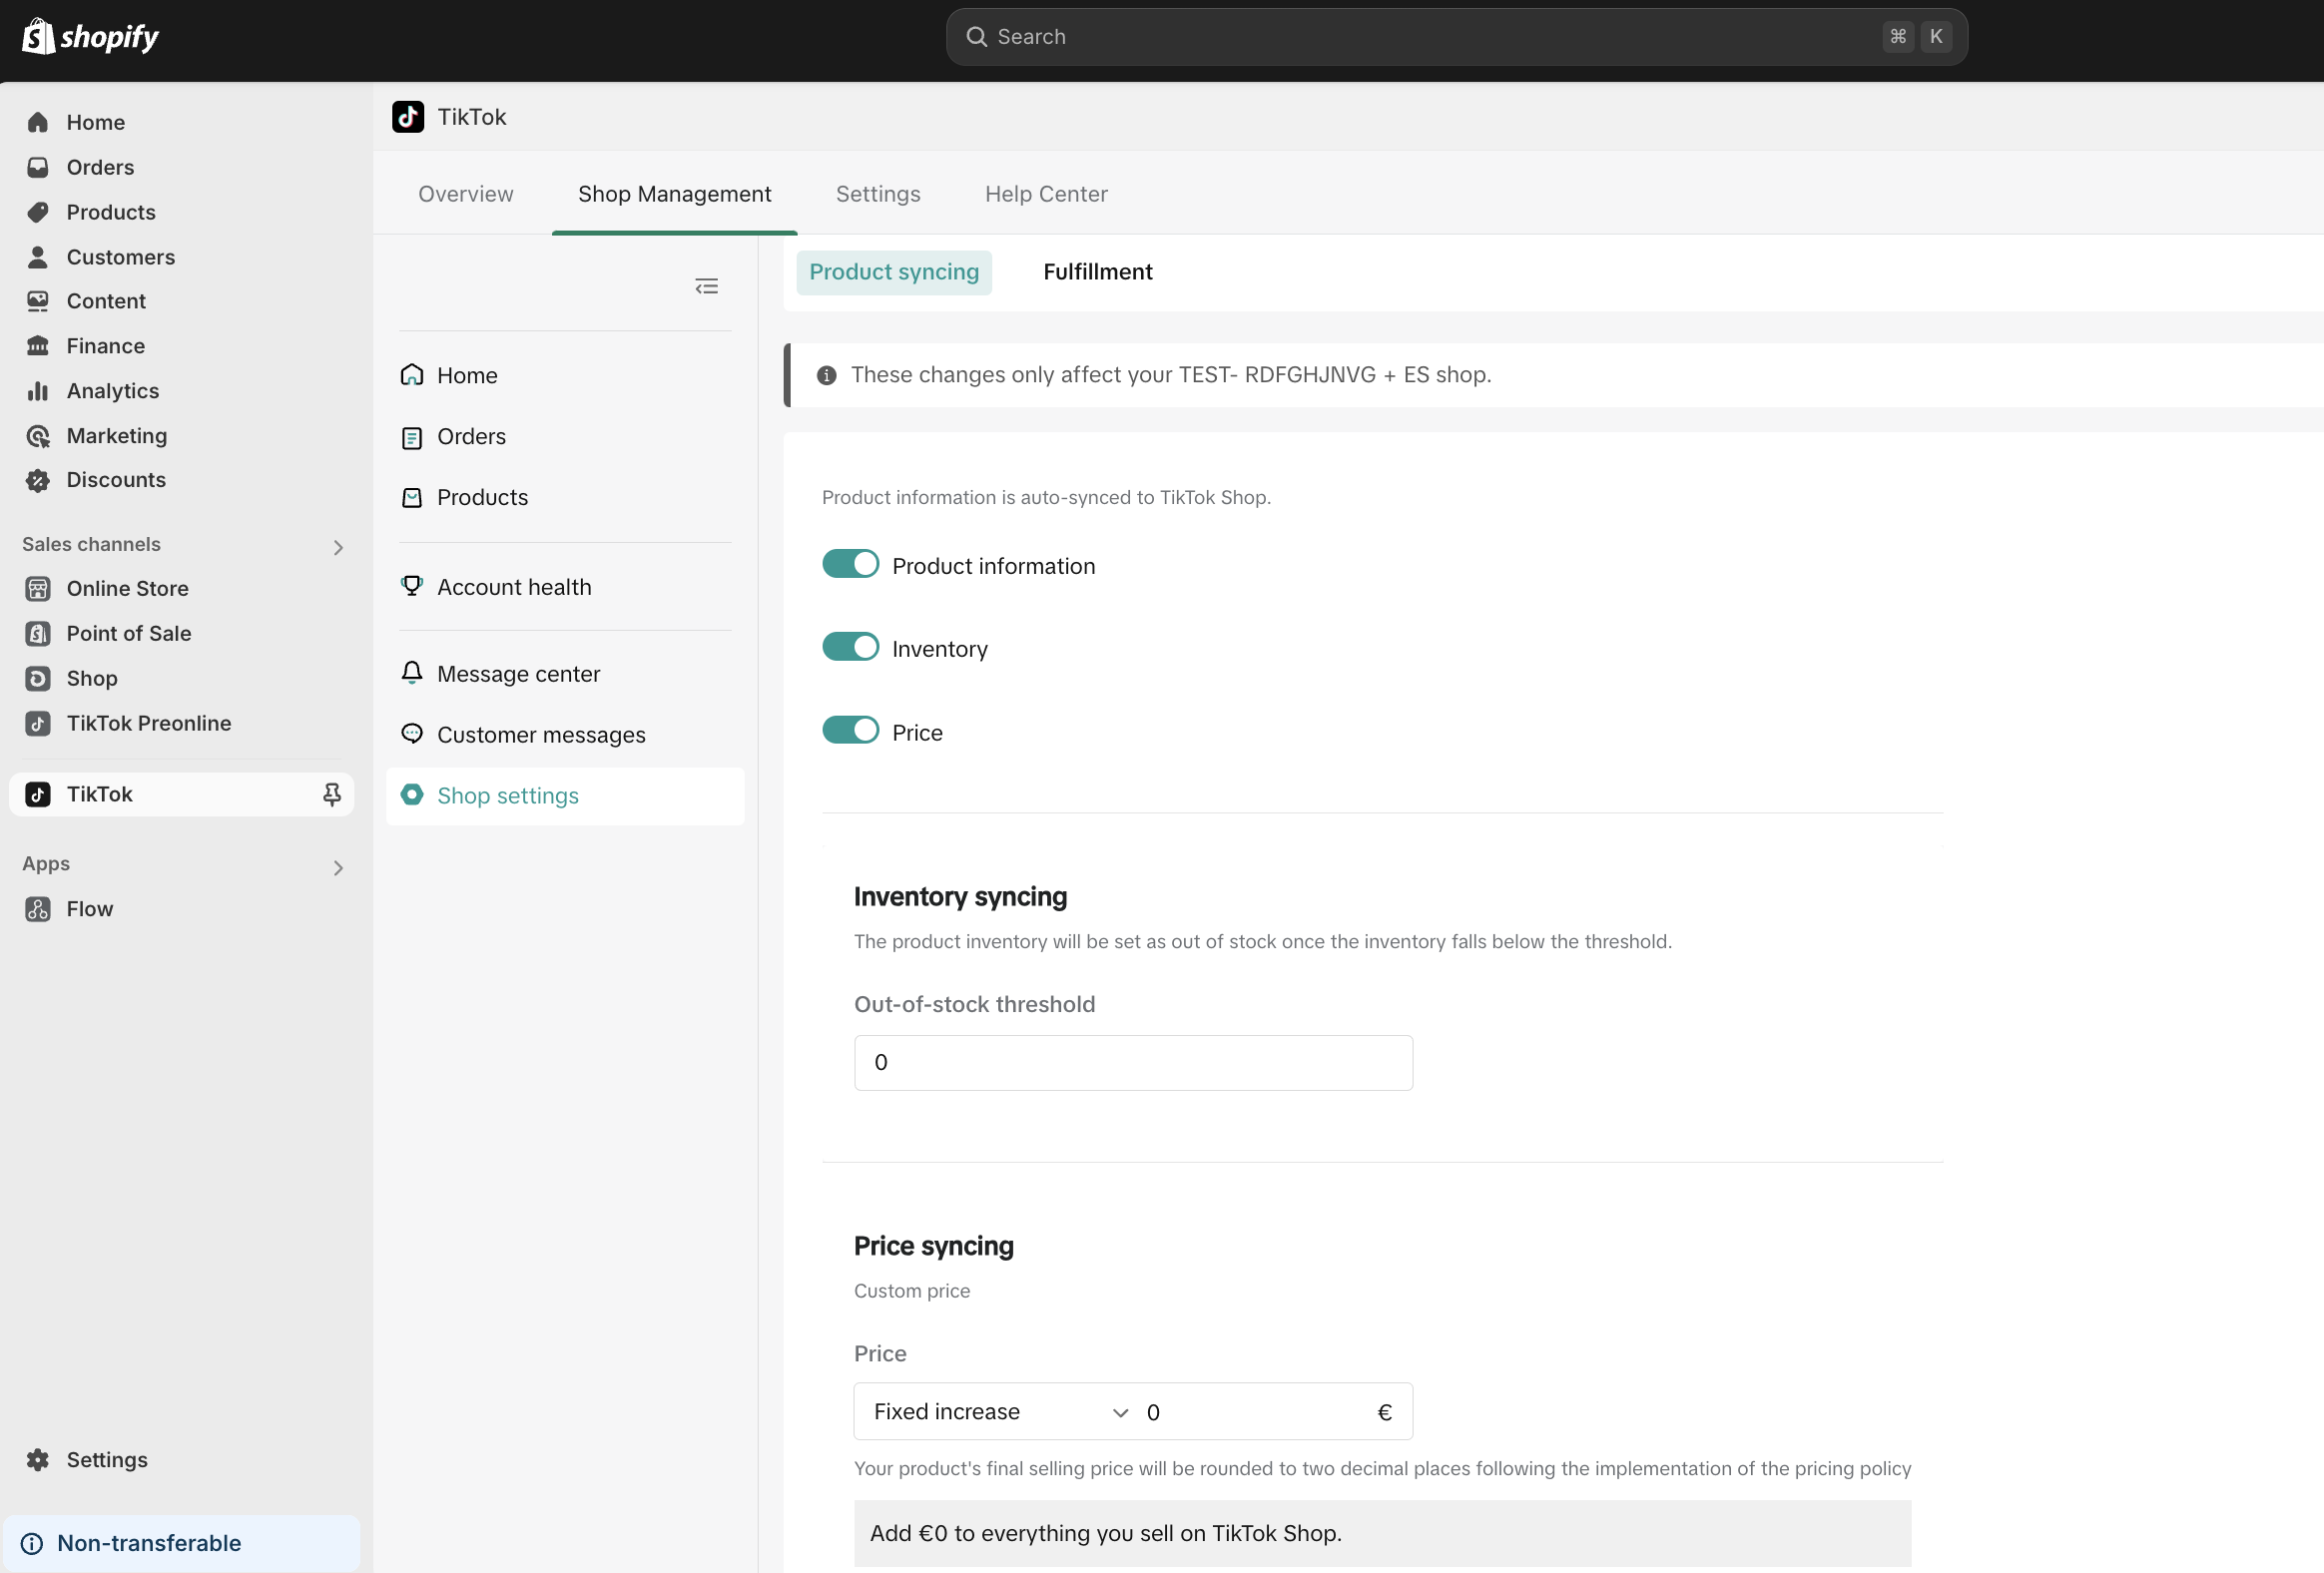Click the TikTok Preonline icon
Image resolution: width=2324 pixels, height=1573 pixels.
coord(38,724)
